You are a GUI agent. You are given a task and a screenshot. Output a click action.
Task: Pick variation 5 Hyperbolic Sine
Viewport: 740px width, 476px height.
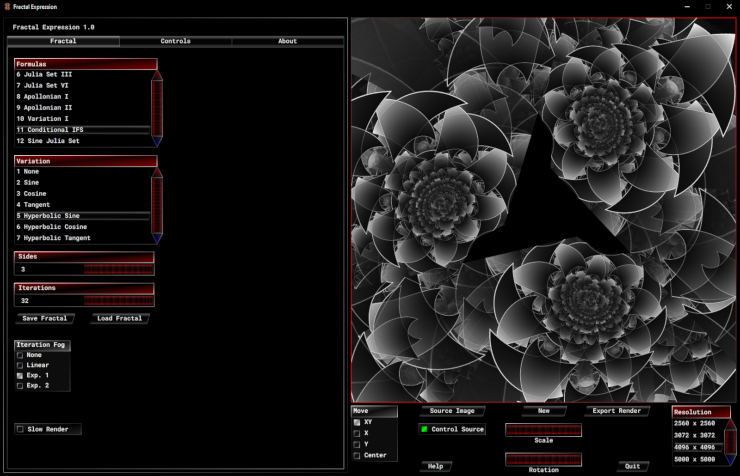click(83, 216)
